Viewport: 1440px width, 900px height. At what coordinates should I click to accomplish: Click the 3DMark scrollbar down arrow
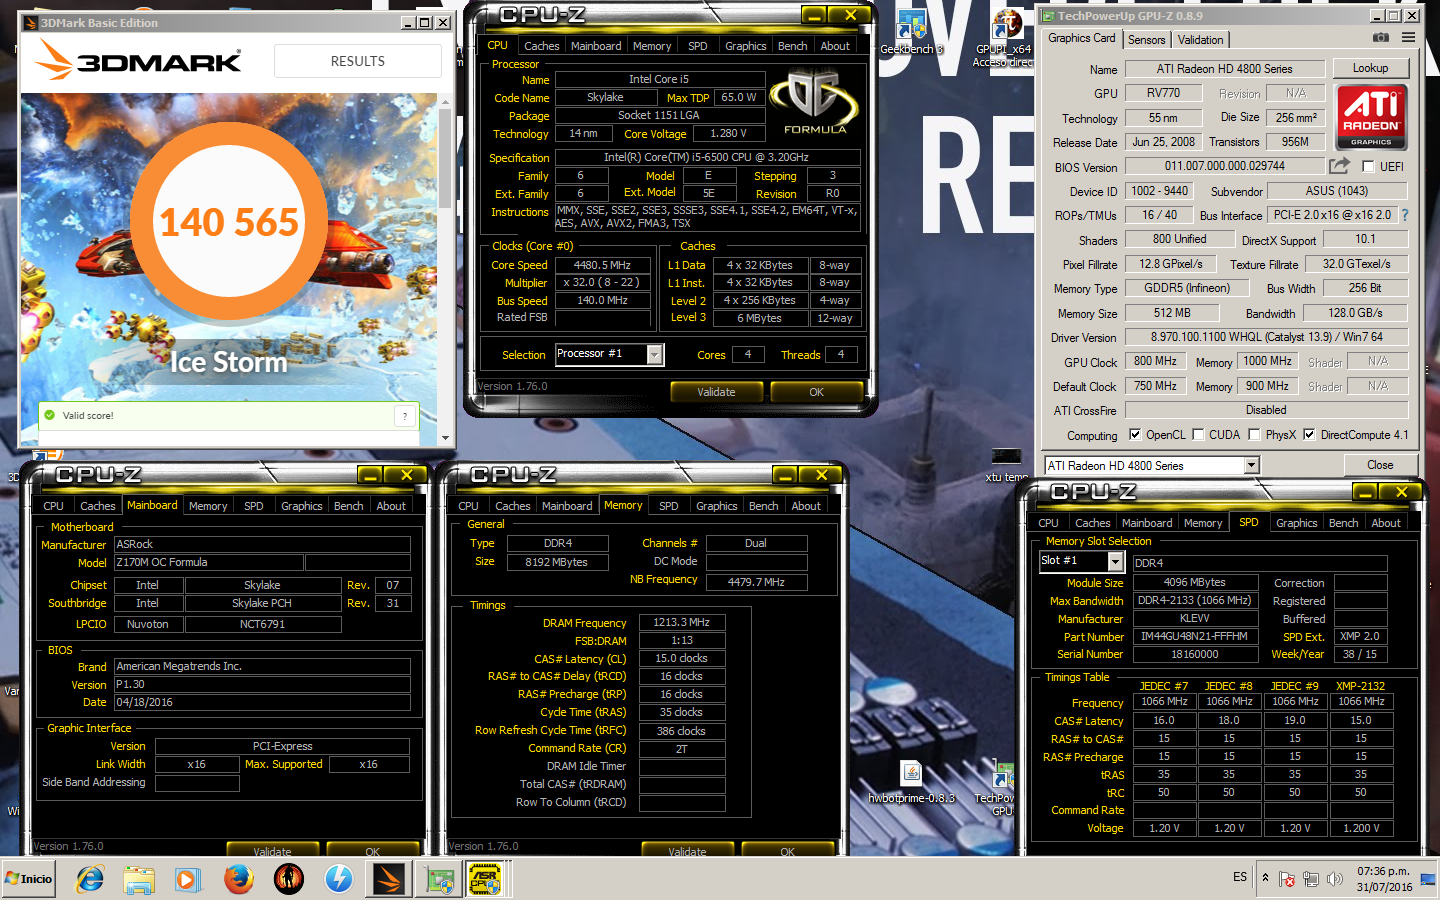click(446, 438)
